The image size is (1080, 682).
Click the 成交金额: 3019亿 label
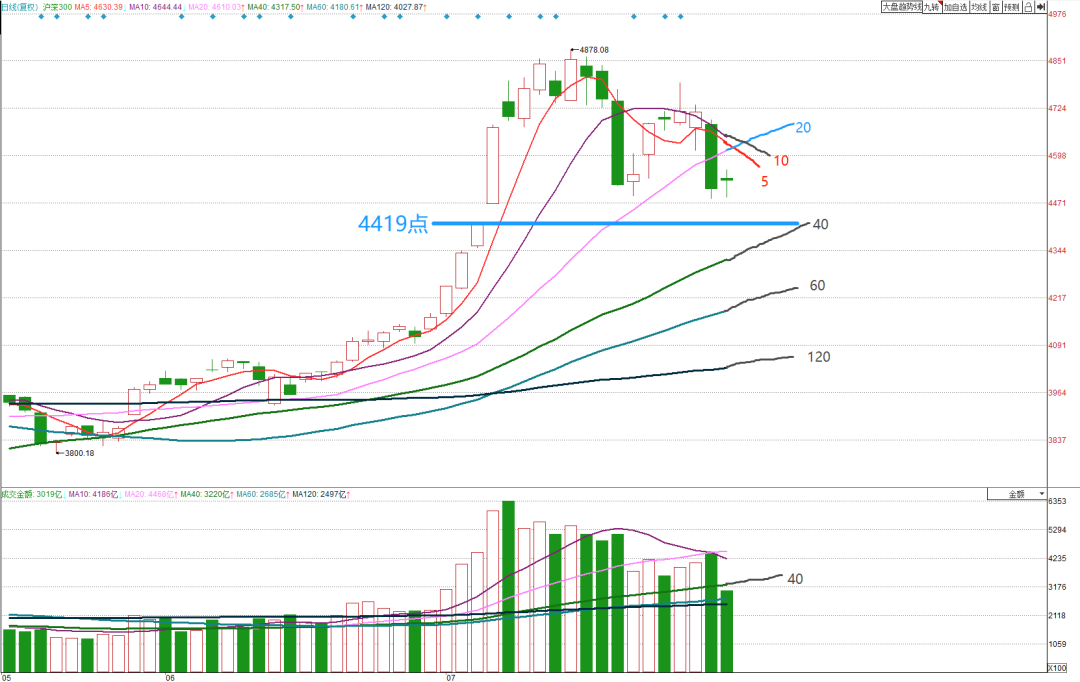pos(32,494)
